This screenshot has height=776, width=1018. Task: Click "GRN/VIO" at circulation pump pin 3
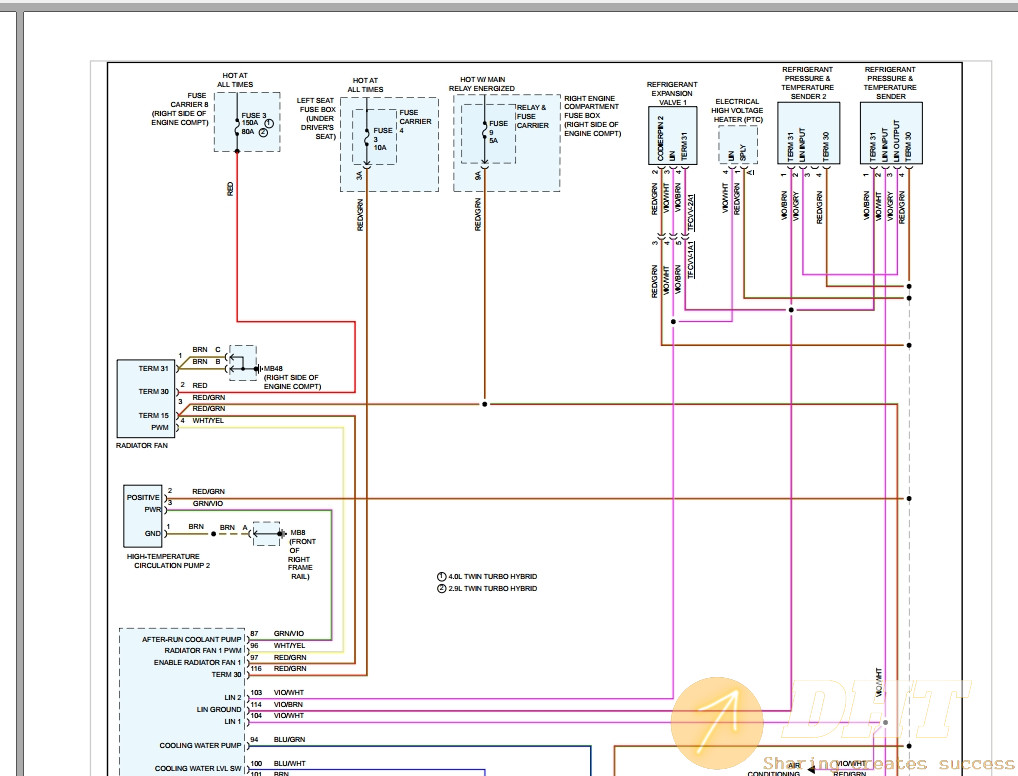click(x=208, y=503)
